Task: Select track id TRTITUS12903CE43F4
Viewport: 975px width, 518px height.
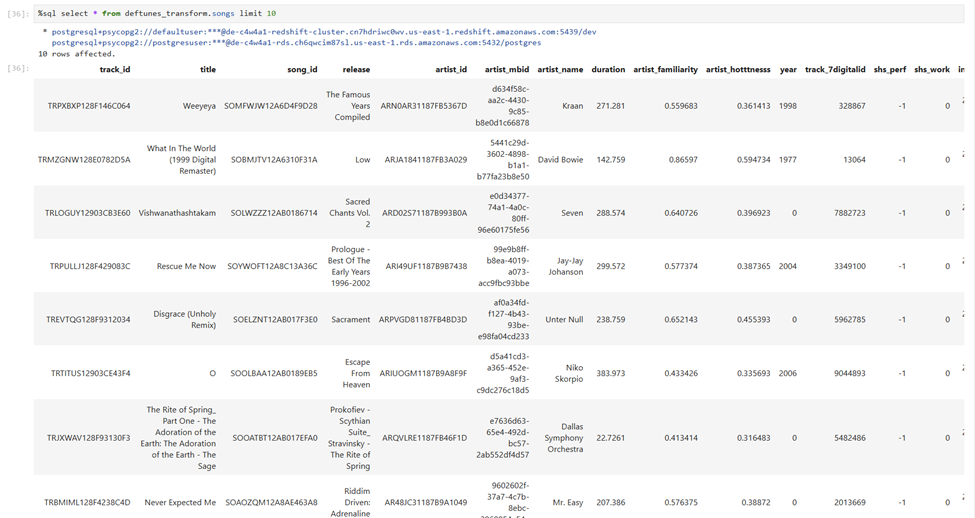Action: (91, 374)
